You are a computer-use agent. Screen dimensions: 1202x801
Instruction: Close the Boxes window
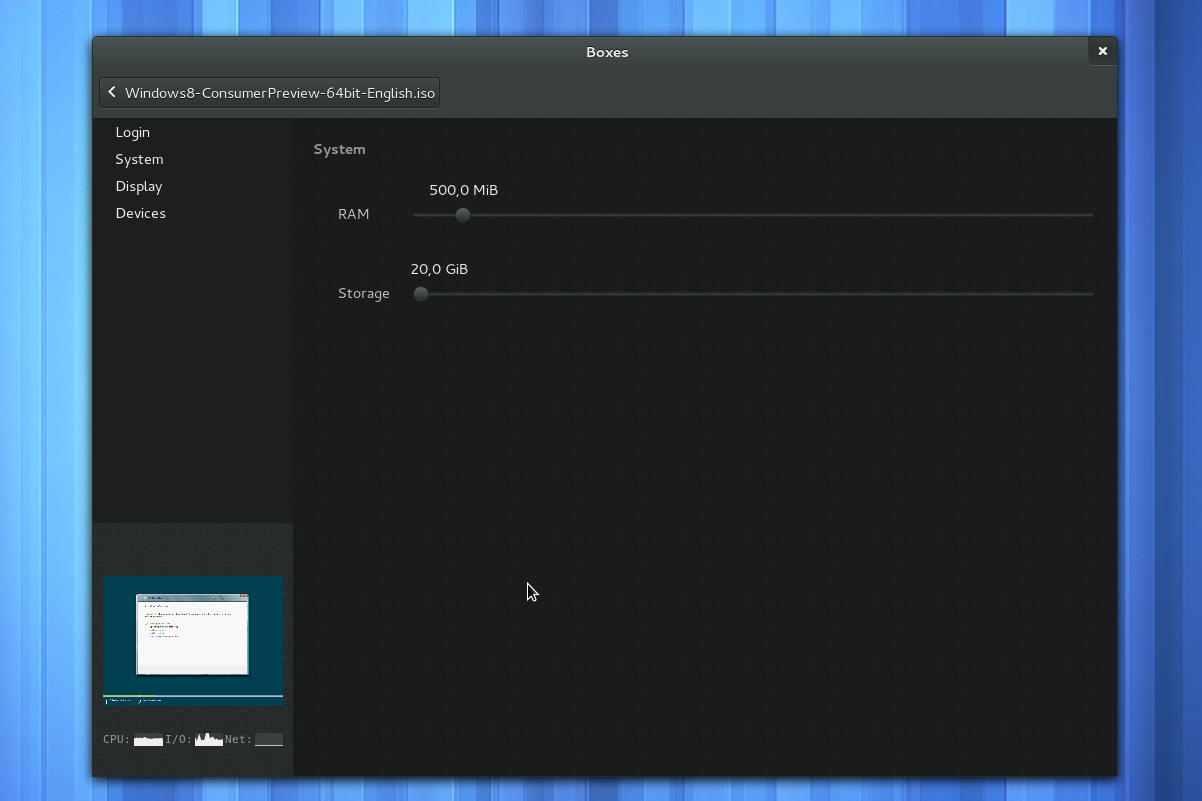pos(1102,51)
